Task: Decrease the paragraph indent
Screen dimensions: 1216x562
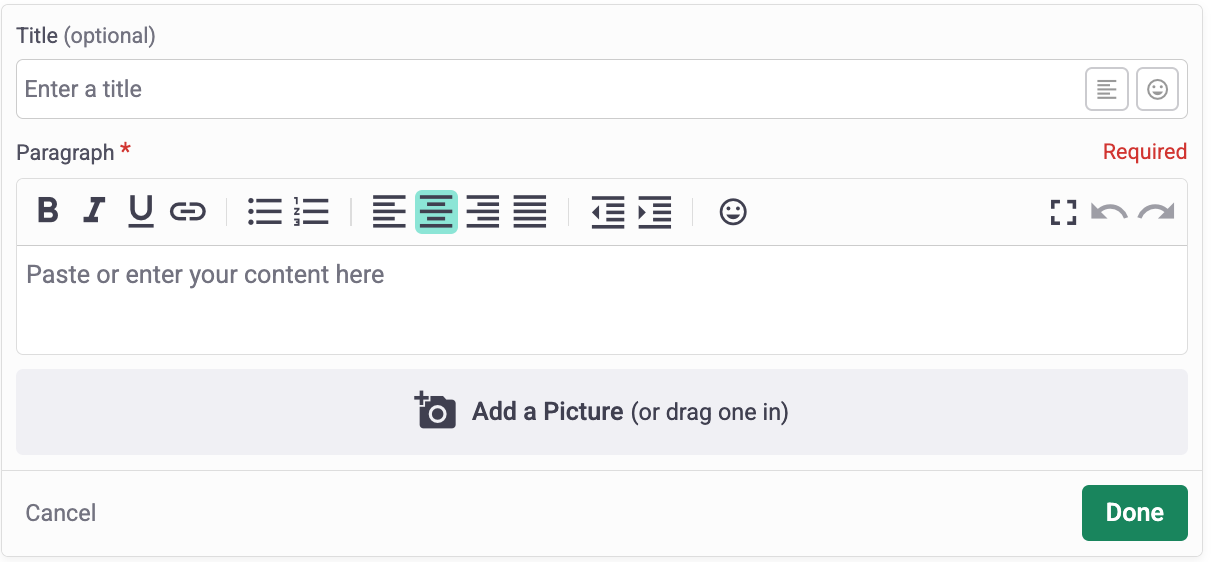Action: click(x=608, y=211)
